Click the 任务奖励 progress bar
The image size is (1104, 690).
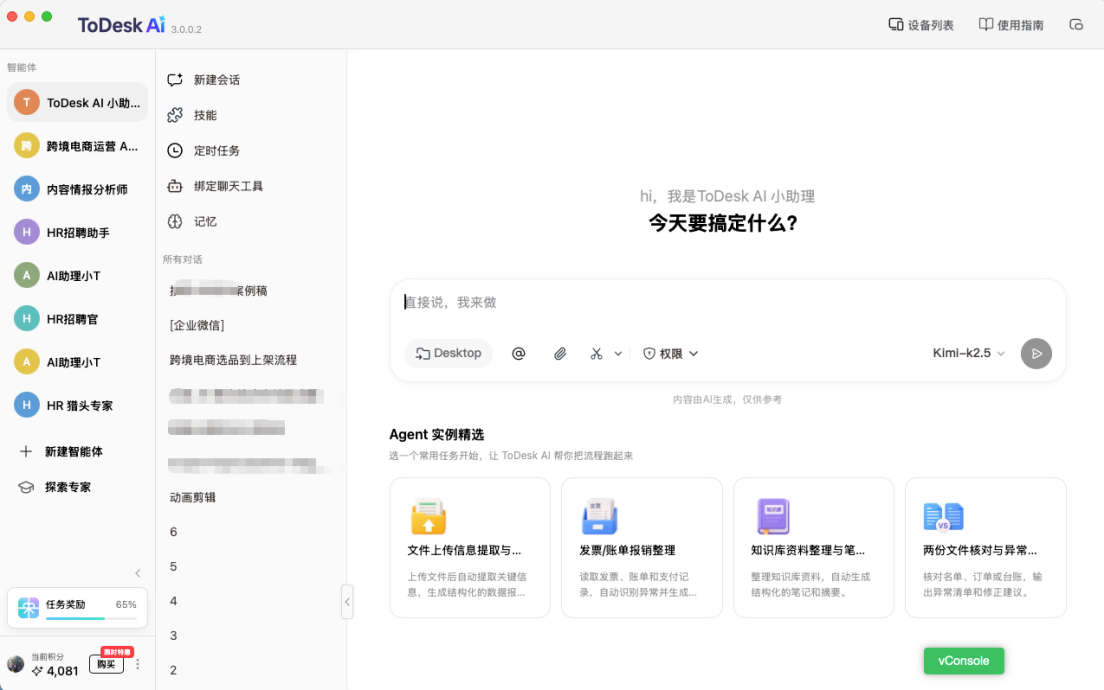(x=92, y=618)
